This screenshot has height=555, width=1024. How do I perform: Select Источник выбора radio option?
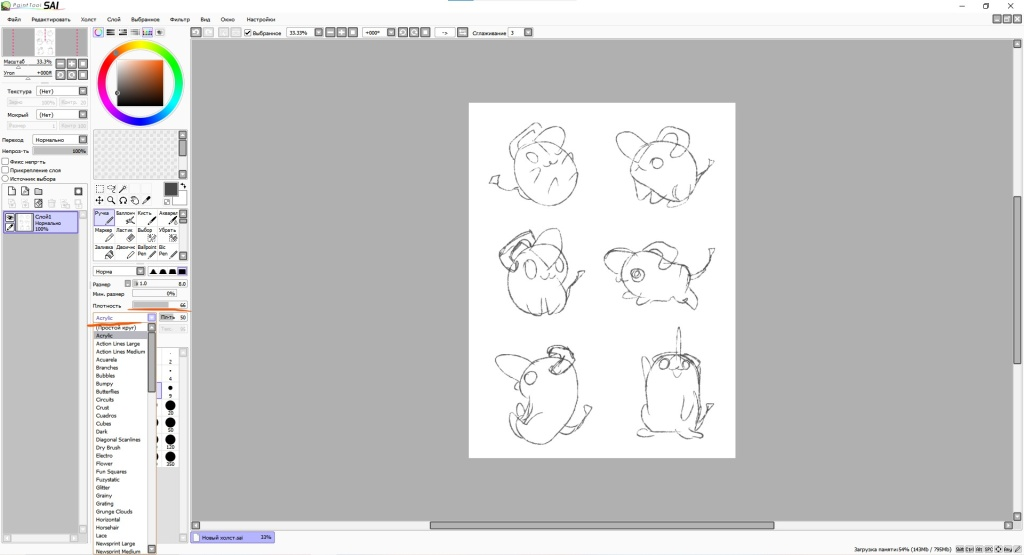click(x=5, y=178)
